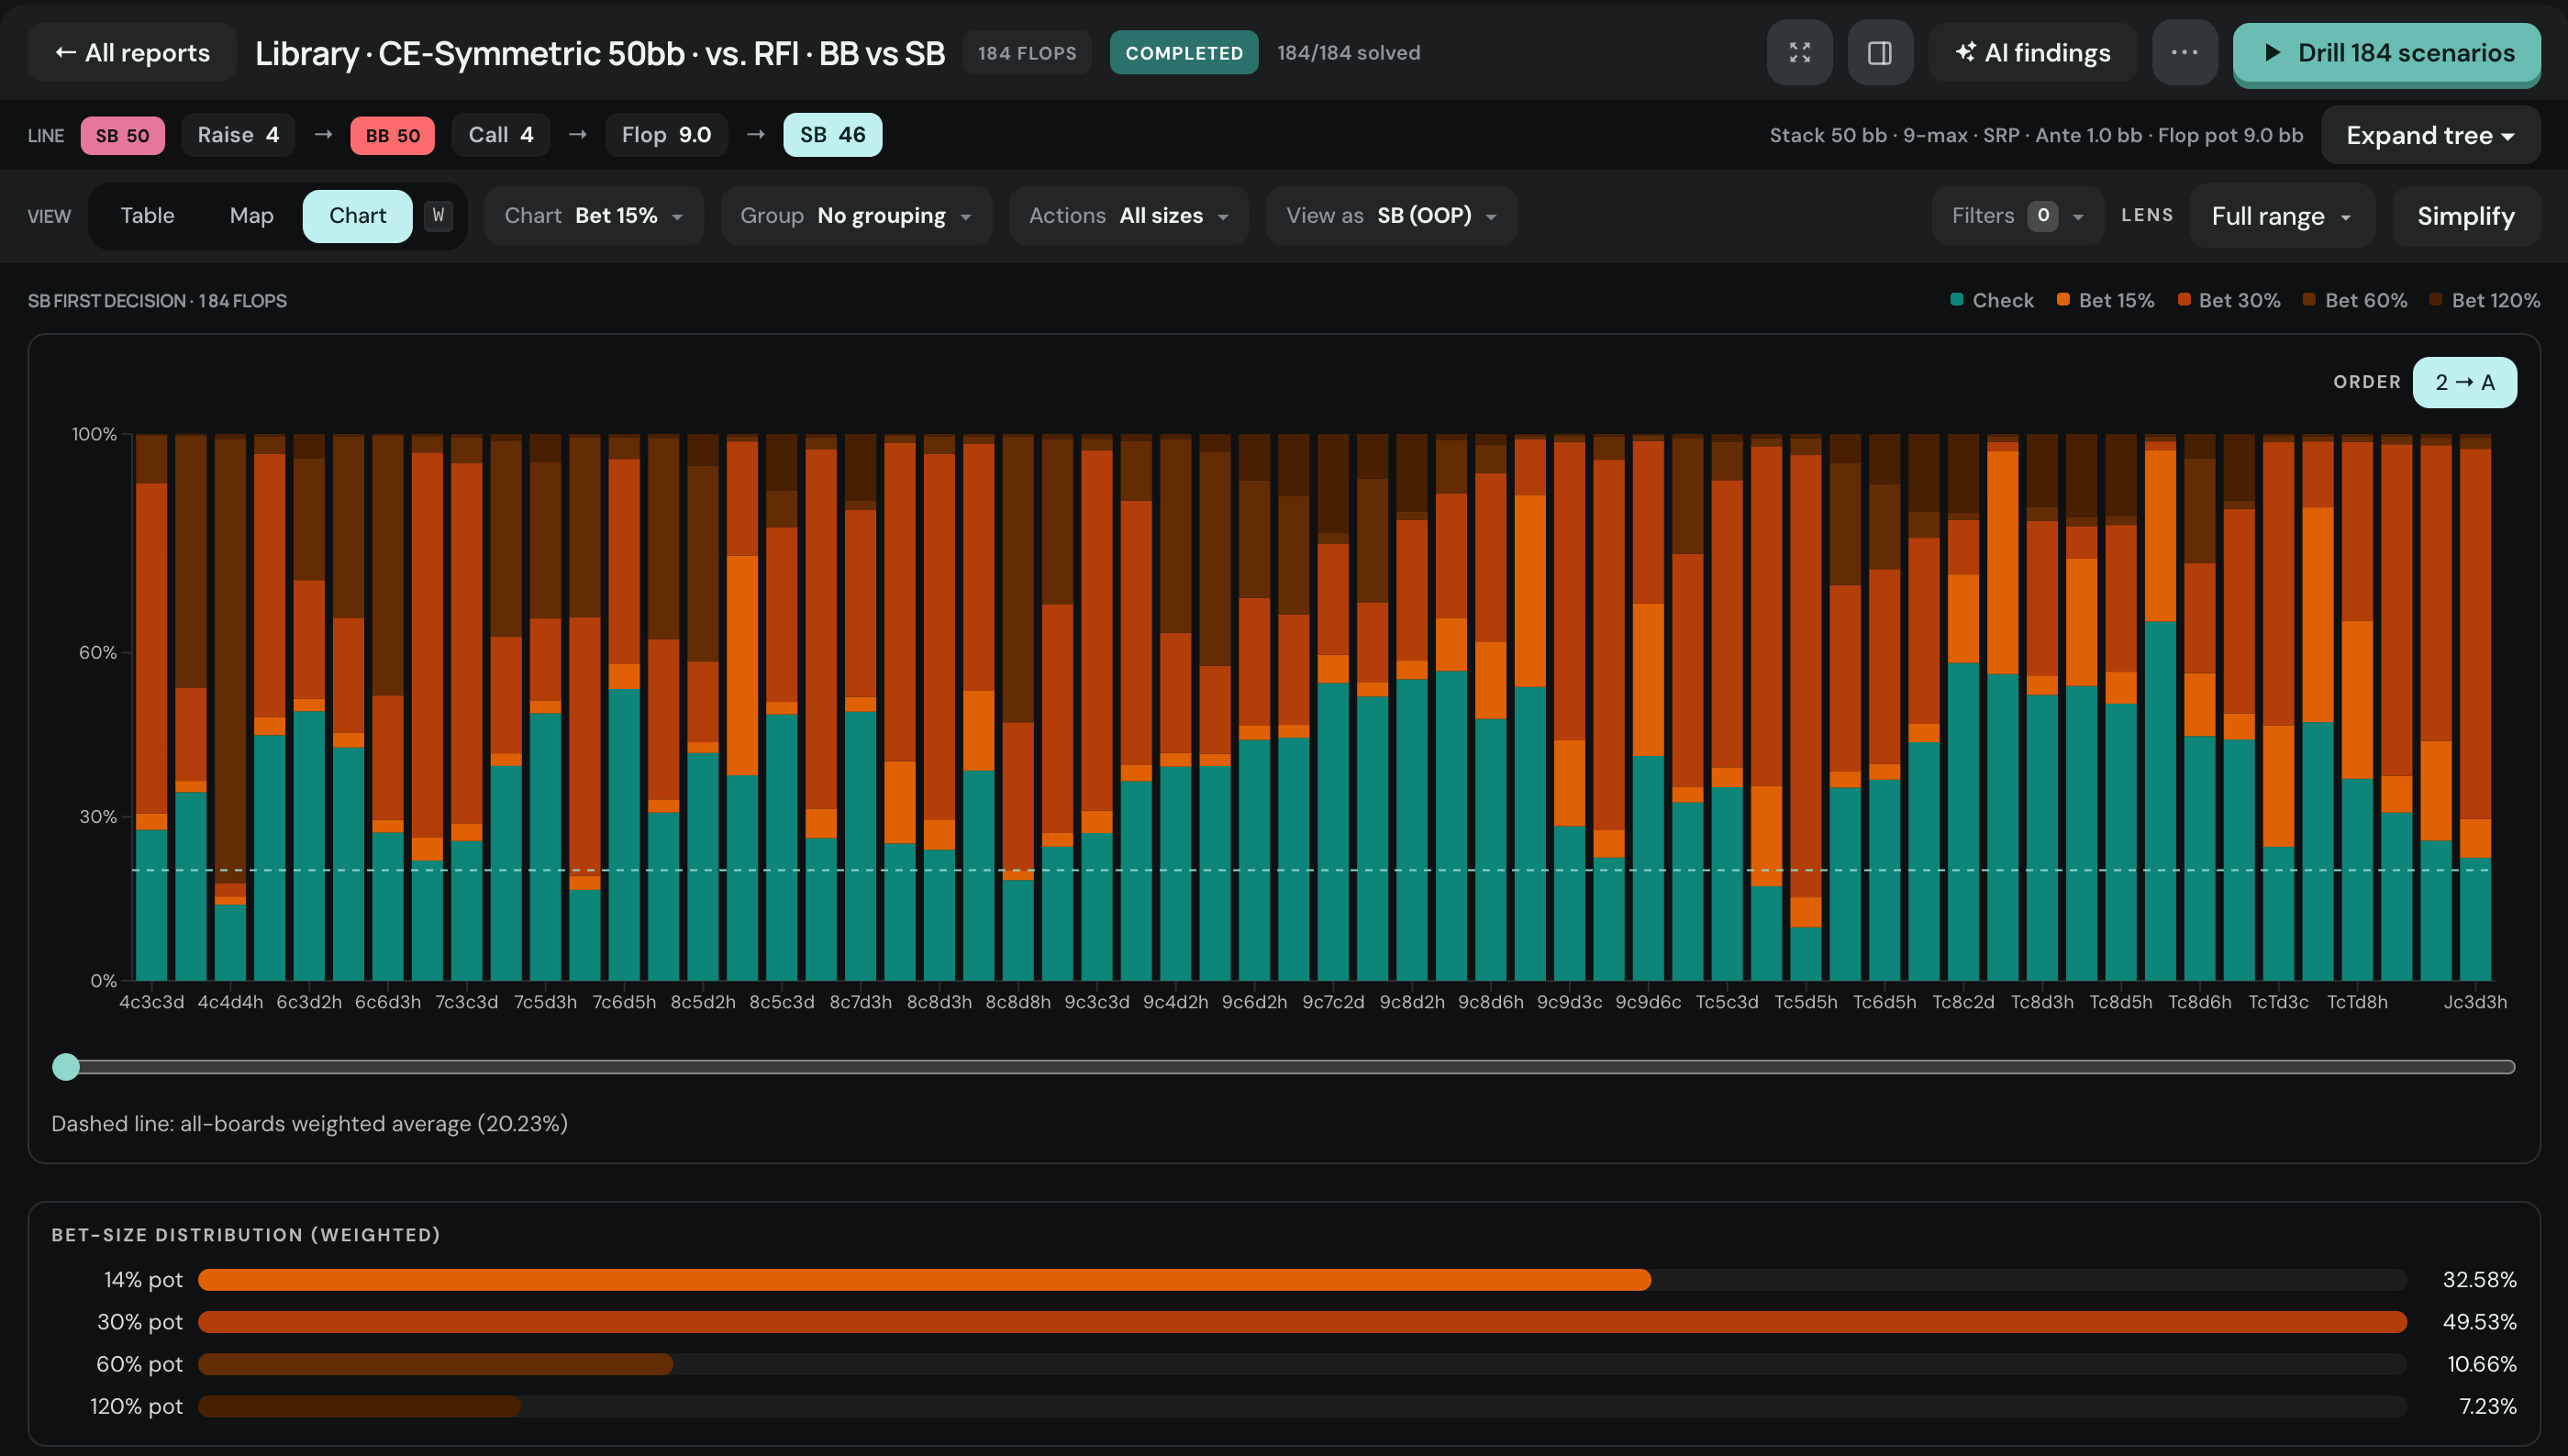This screenshot has height=1456, width=2568.
Task: Click the COMPLETED status badge
Action: pyautogui.click(x=1183, y=53)
